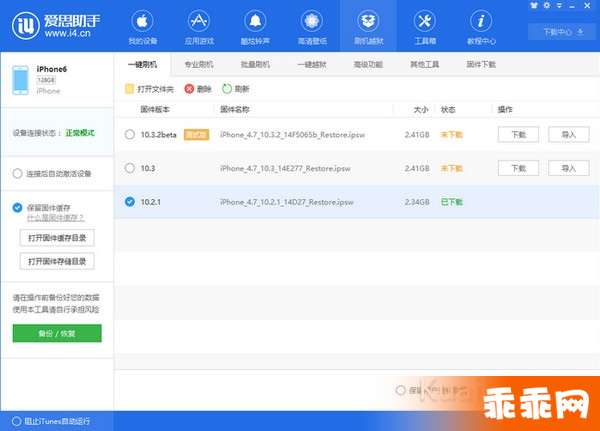This screenshot has width=600, height=431.
Task: Click the 操作 column header
Action: point(505,109)
